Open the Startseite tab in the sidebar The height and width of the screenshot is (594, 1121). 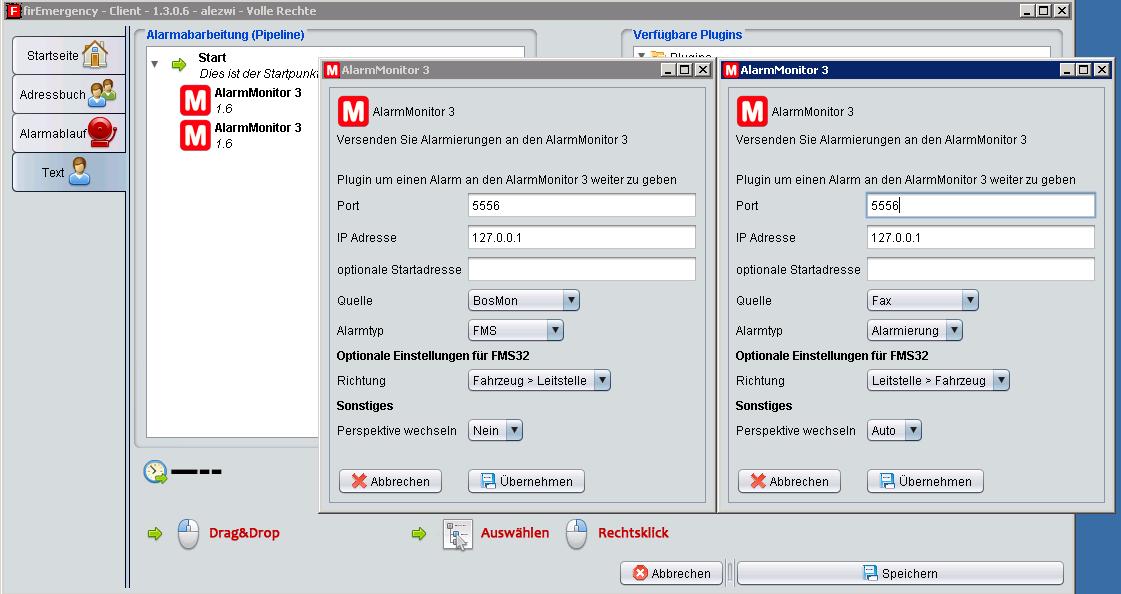(x=69, y=55)
